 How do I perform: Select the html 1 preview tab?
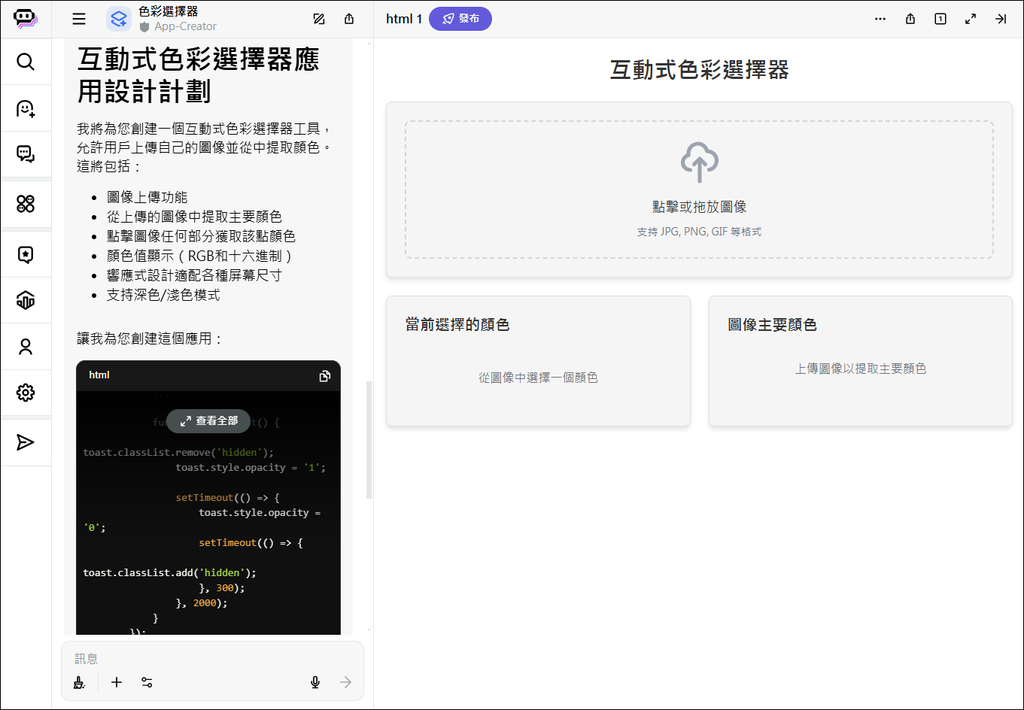pos(404,19)
